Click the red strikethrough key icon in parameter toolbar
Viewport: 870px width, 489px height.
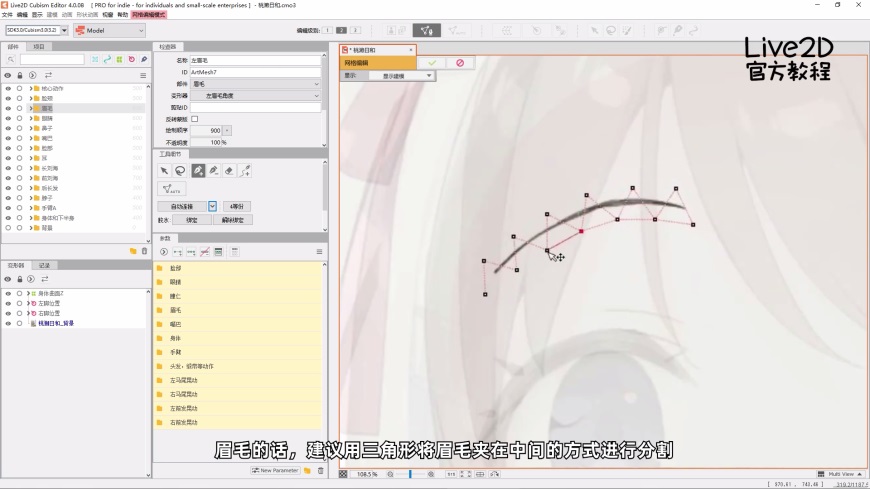205,252
